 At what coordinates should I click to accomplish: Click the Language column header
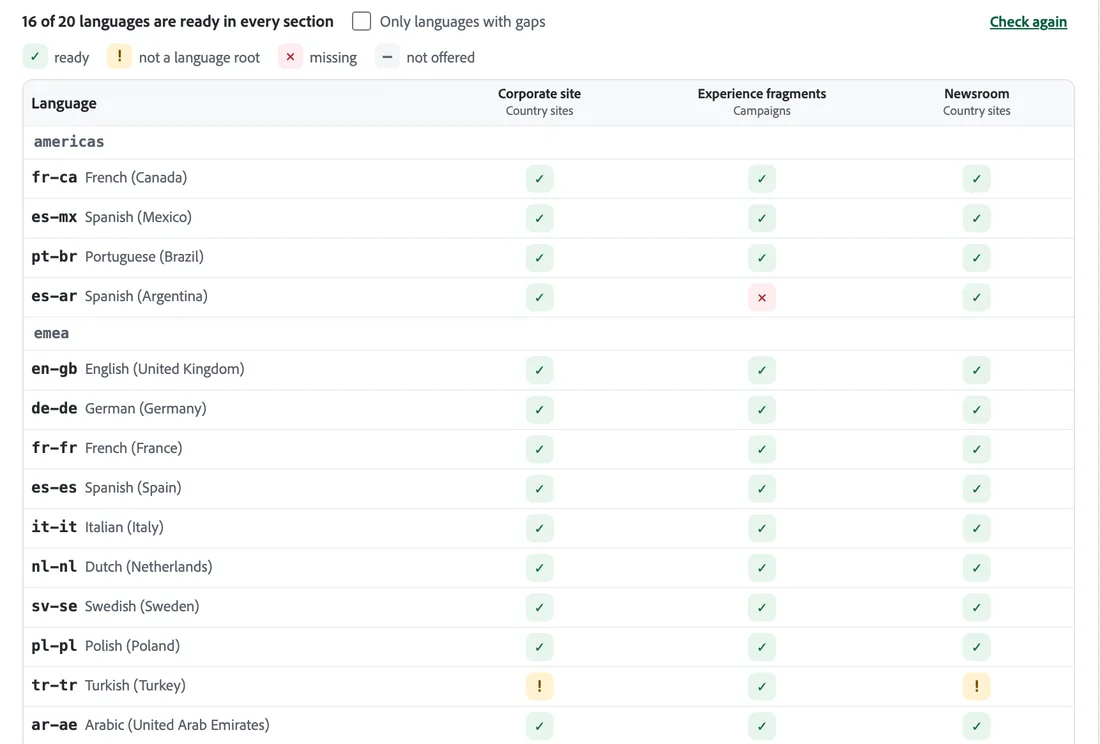click(64, 103)
